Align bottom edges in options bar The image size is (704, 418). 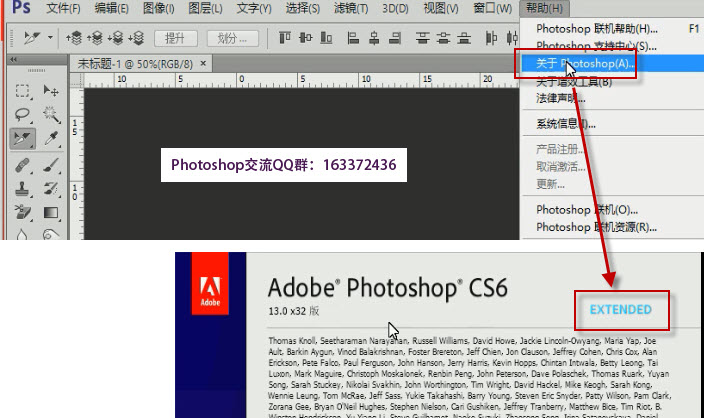pyautogui.click(x=326, y=38)
